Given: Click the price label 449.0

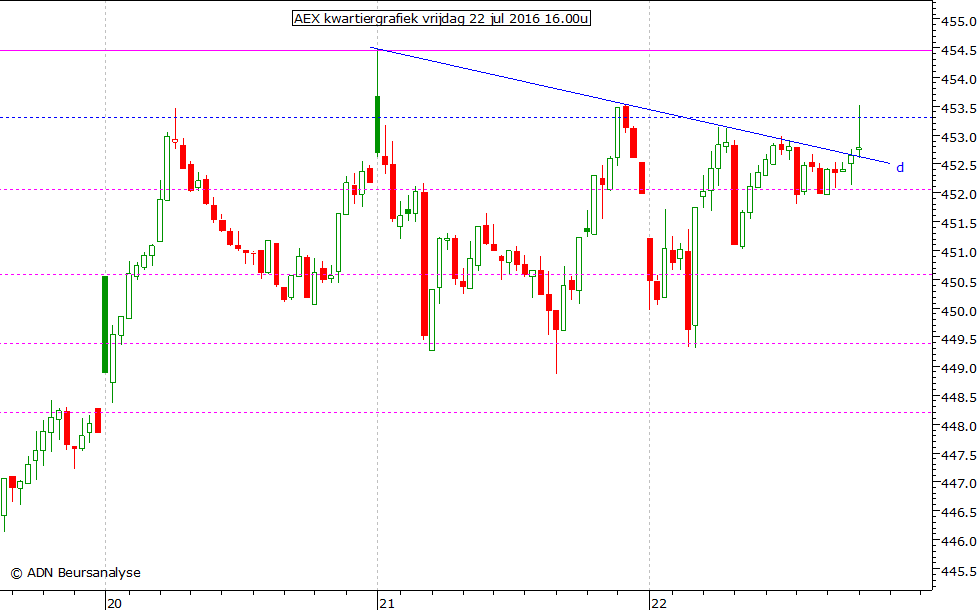Looking at the screenshot, I should tap(959, 369).
